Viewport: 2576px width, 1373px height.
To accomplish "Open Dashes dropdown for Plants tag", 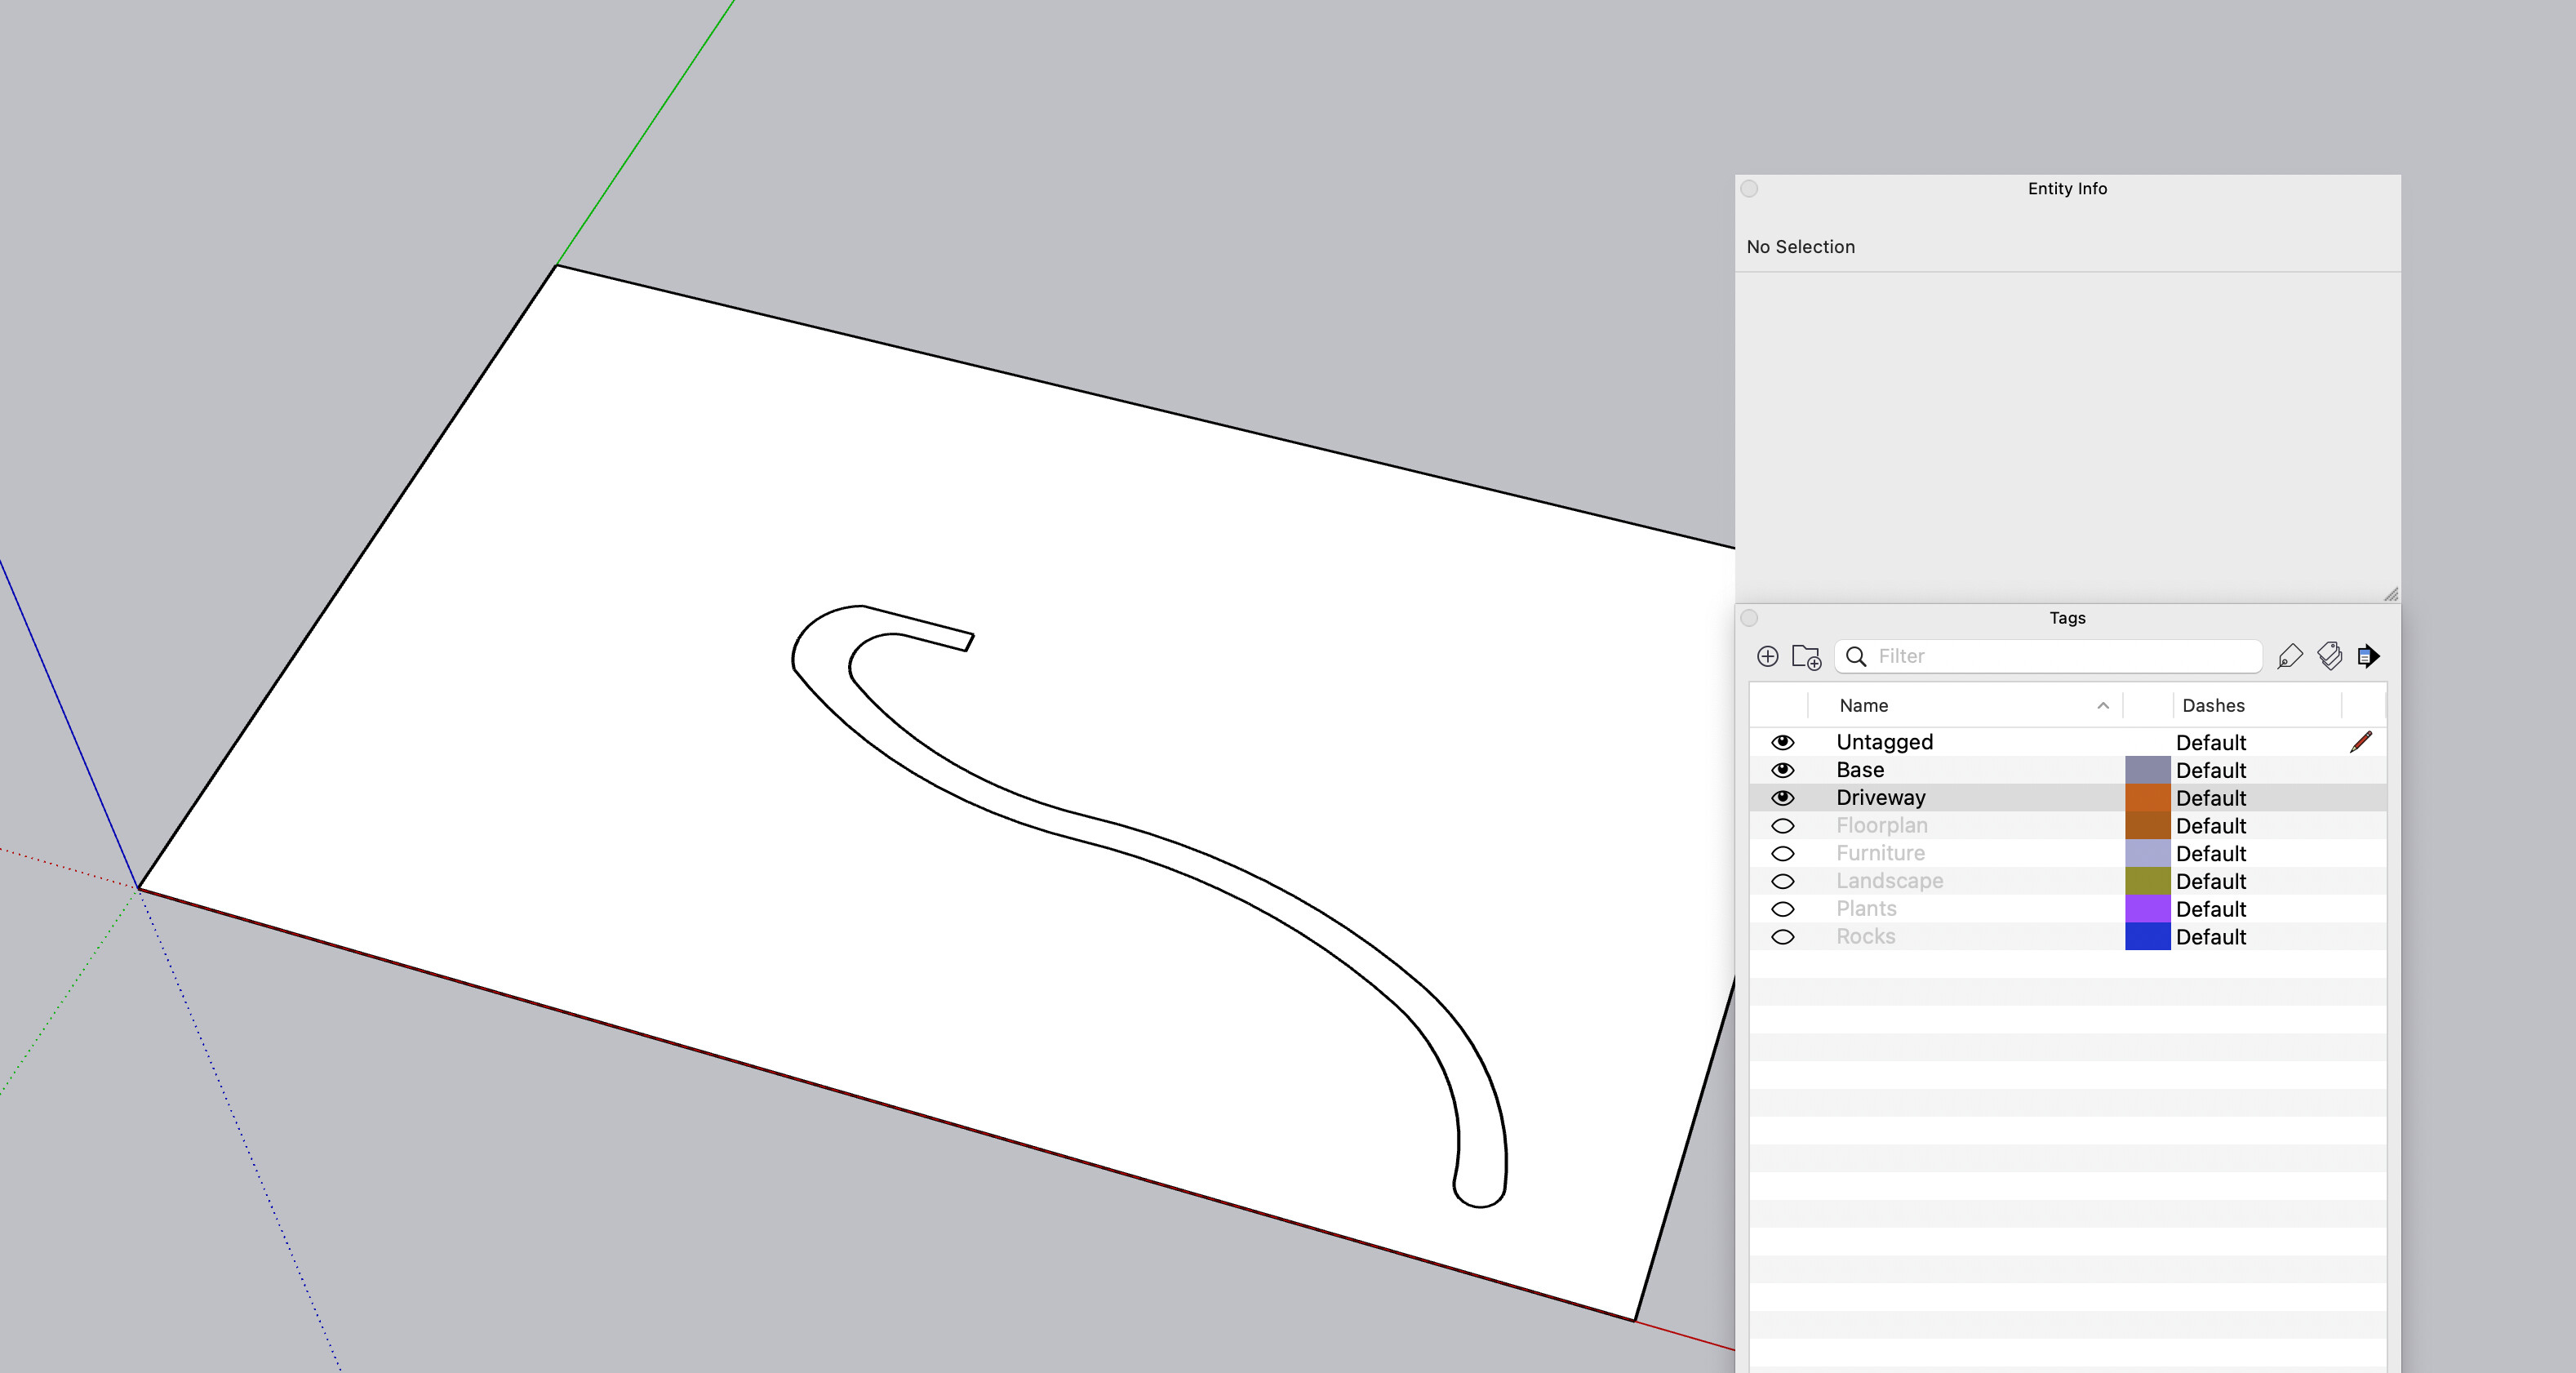I will [x=2210, y=909].
